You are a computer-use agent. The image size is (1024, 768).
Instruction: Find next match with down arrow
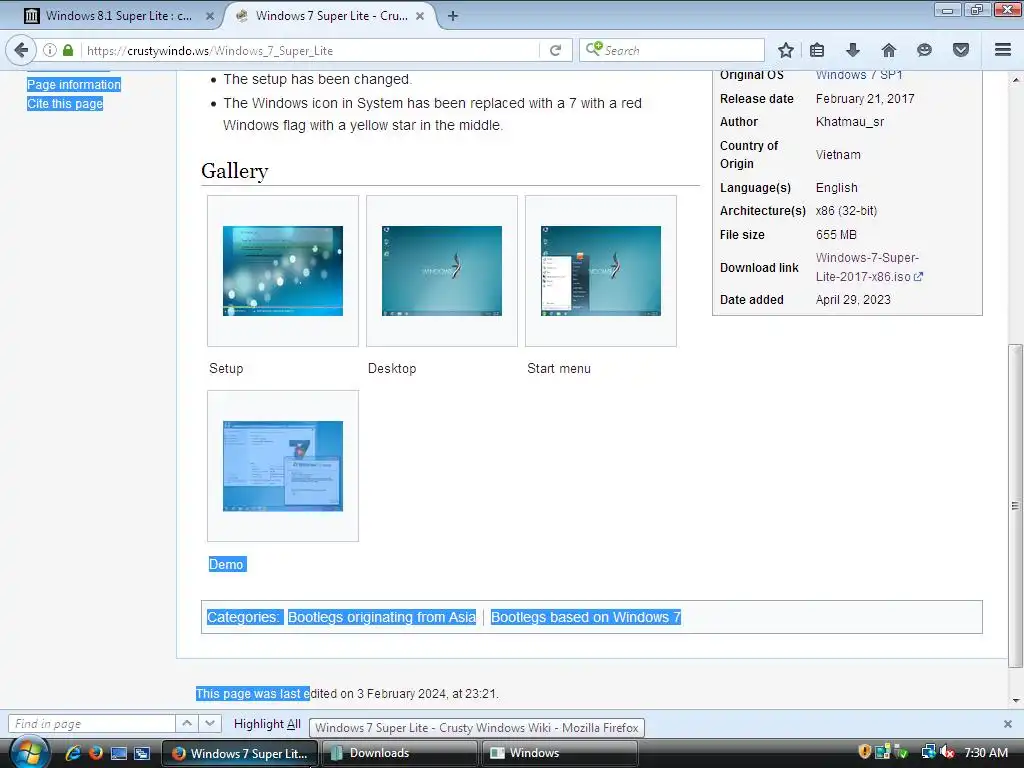209,724
